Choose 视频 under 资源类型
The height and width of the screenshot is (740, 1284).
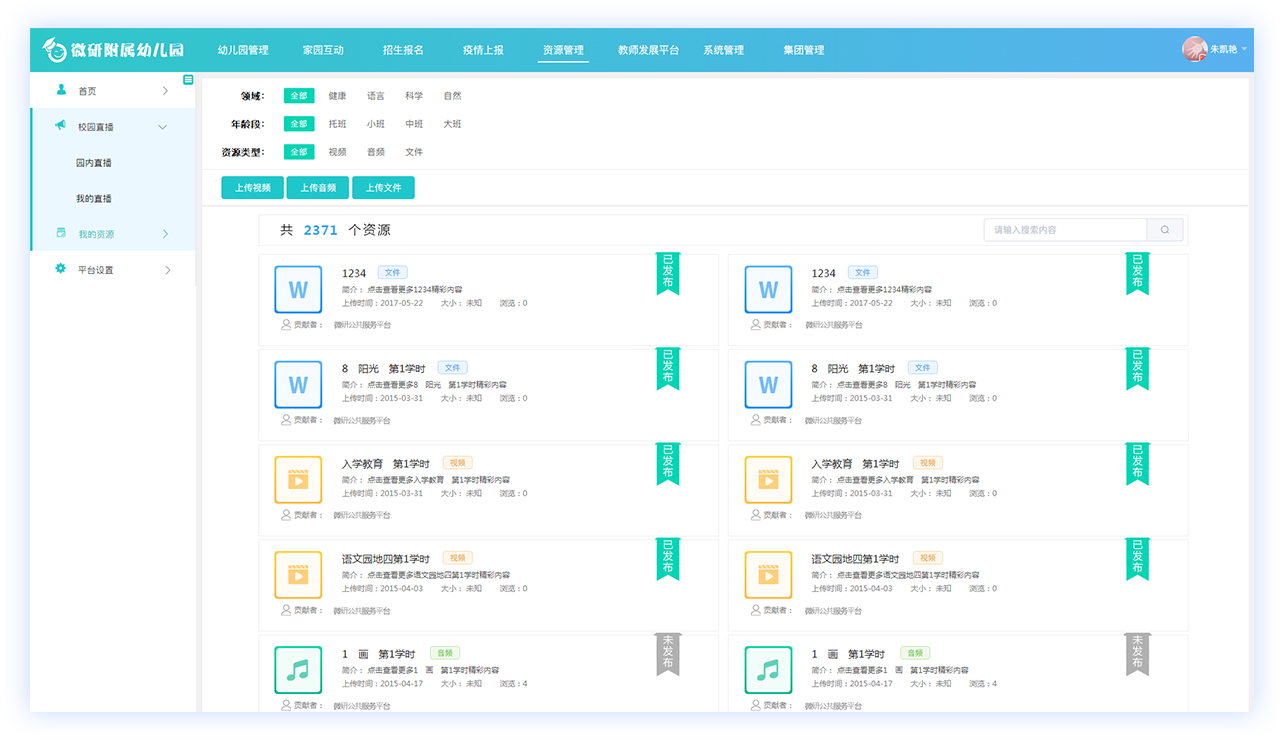click(337, 152)
